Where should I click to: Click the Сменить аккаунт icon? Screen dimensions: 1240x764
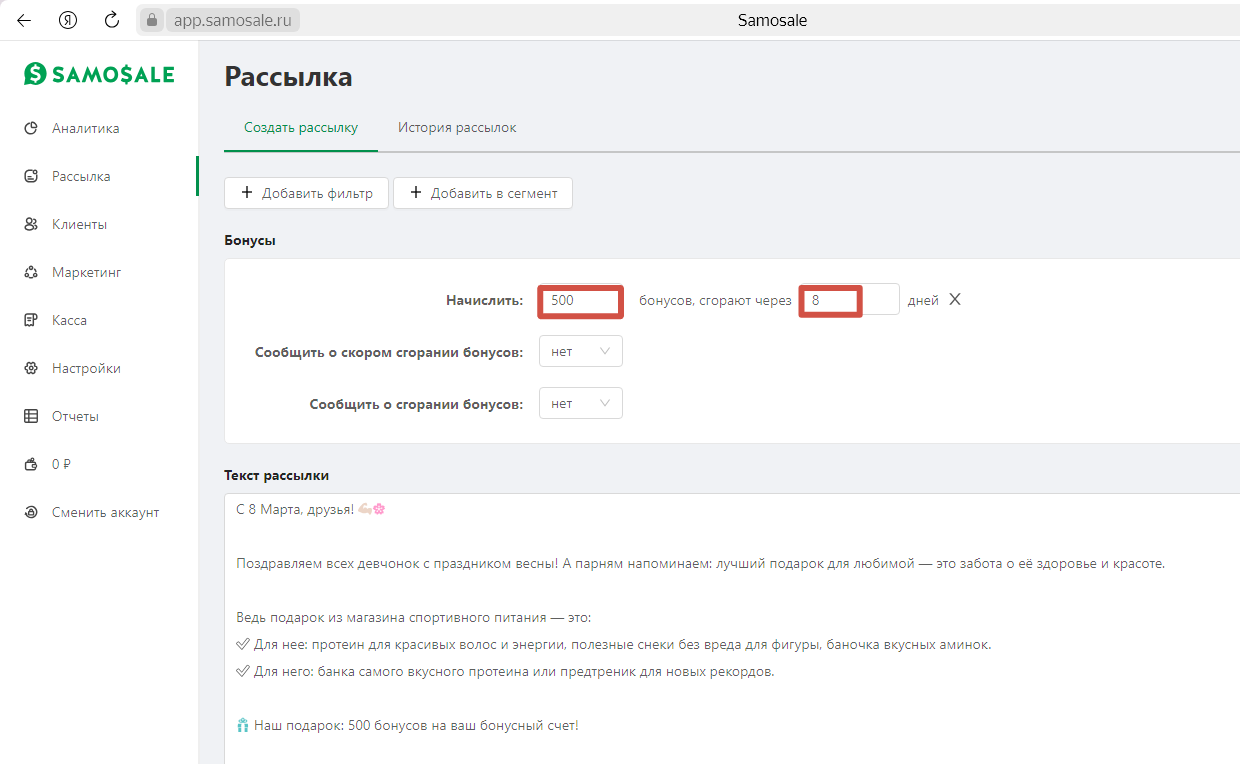(x=31, y=512)
